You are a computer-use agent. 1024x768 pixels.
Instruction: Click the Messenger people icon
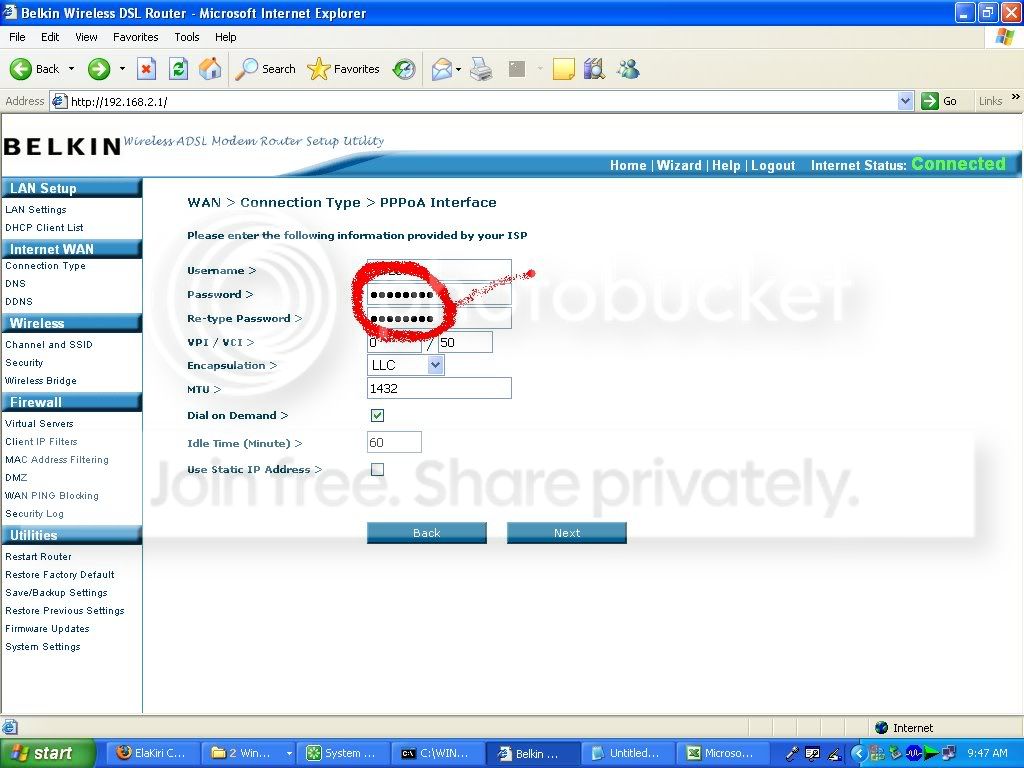pos(628,69)
